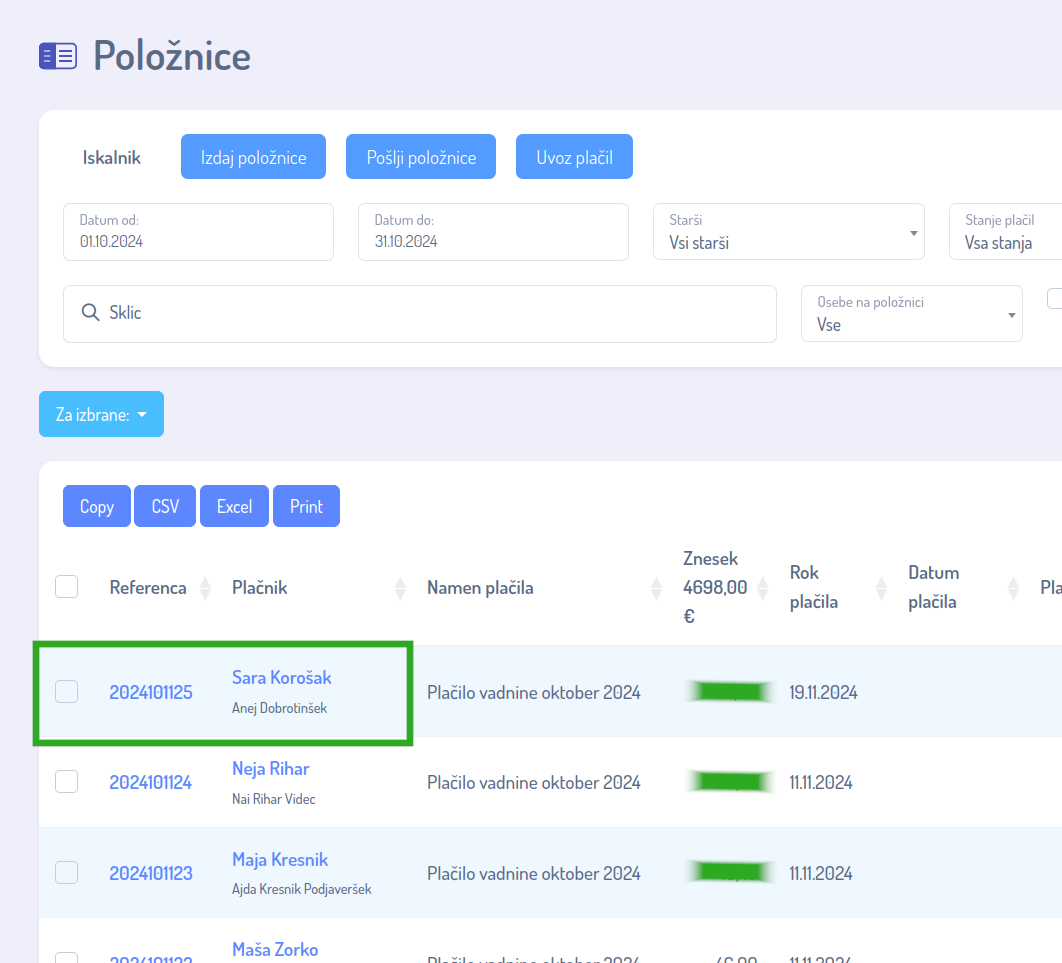This screenshot has height=963, width=1062.
Task: Sort by Rok plačila column arrows
Action: click(x=881, y=588)
